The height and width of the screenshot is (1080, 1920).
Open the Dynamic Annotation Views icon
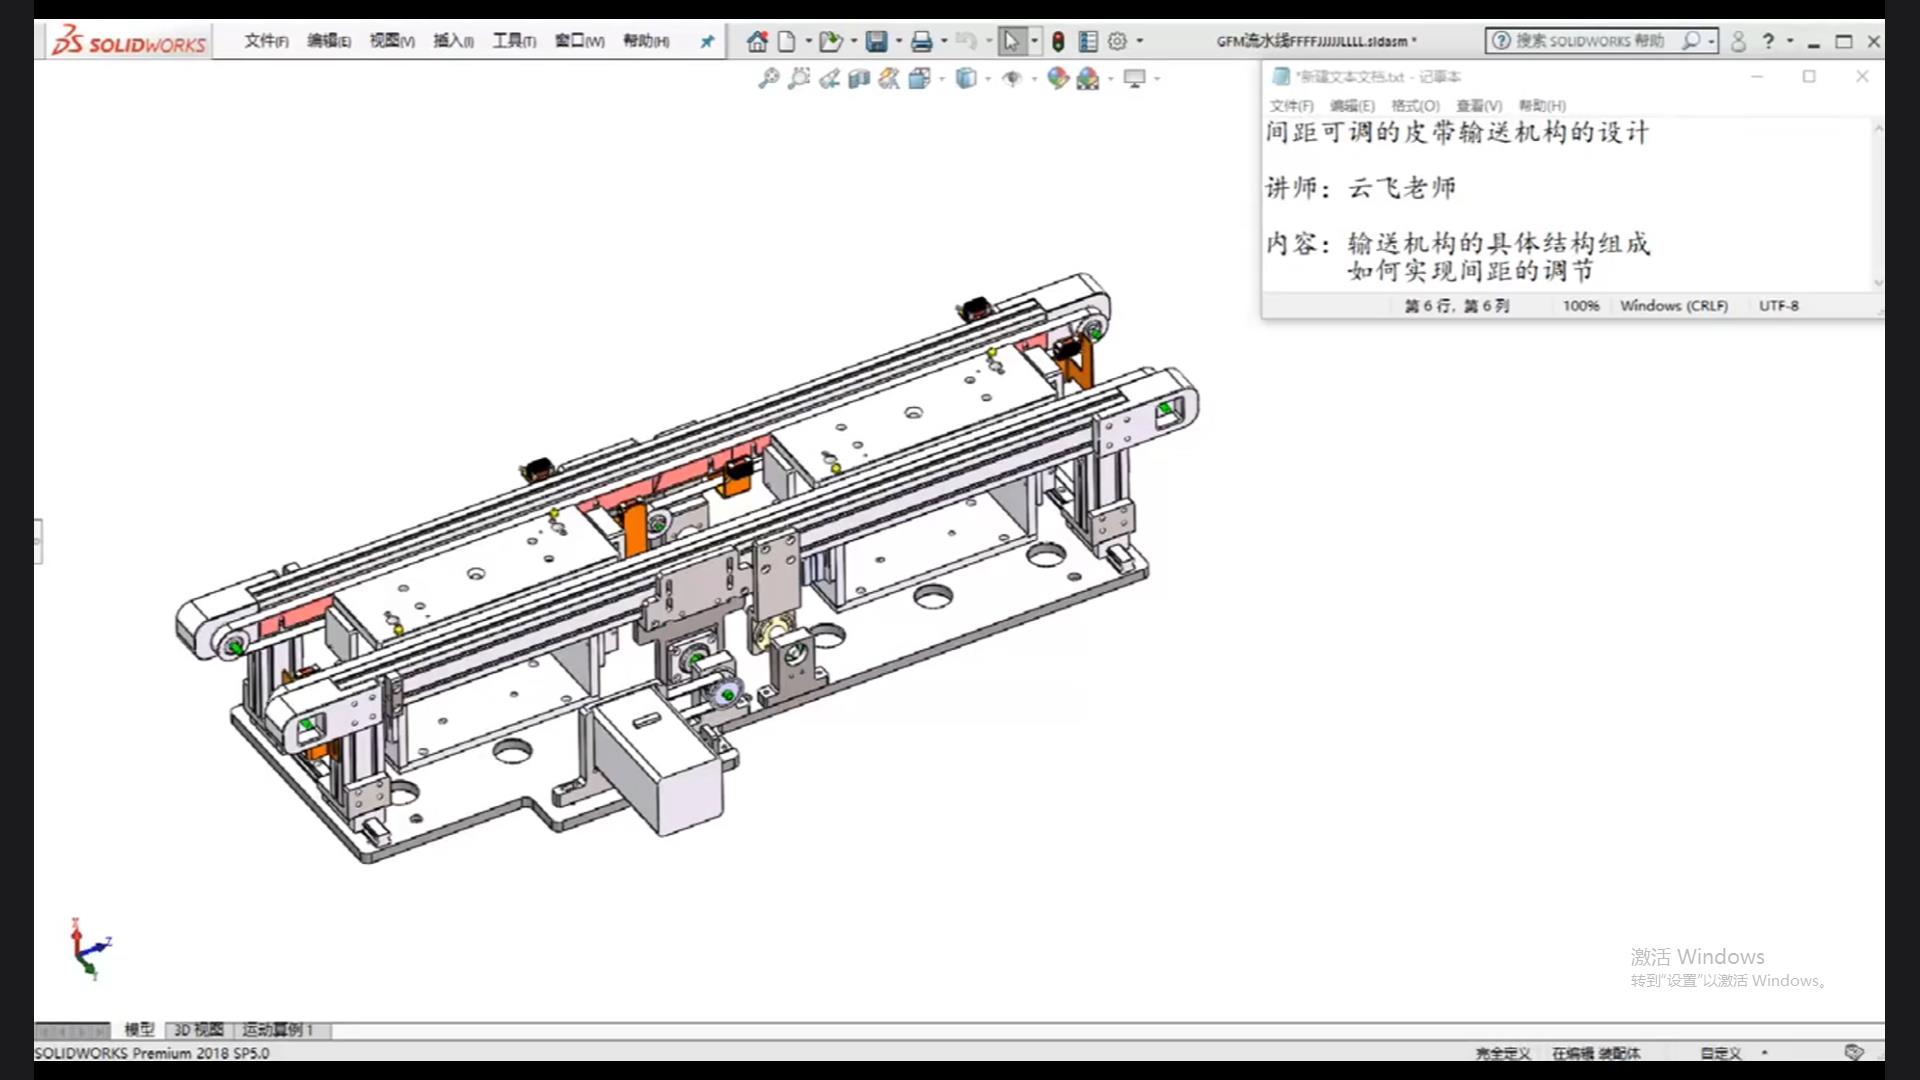tap(888, 78)
